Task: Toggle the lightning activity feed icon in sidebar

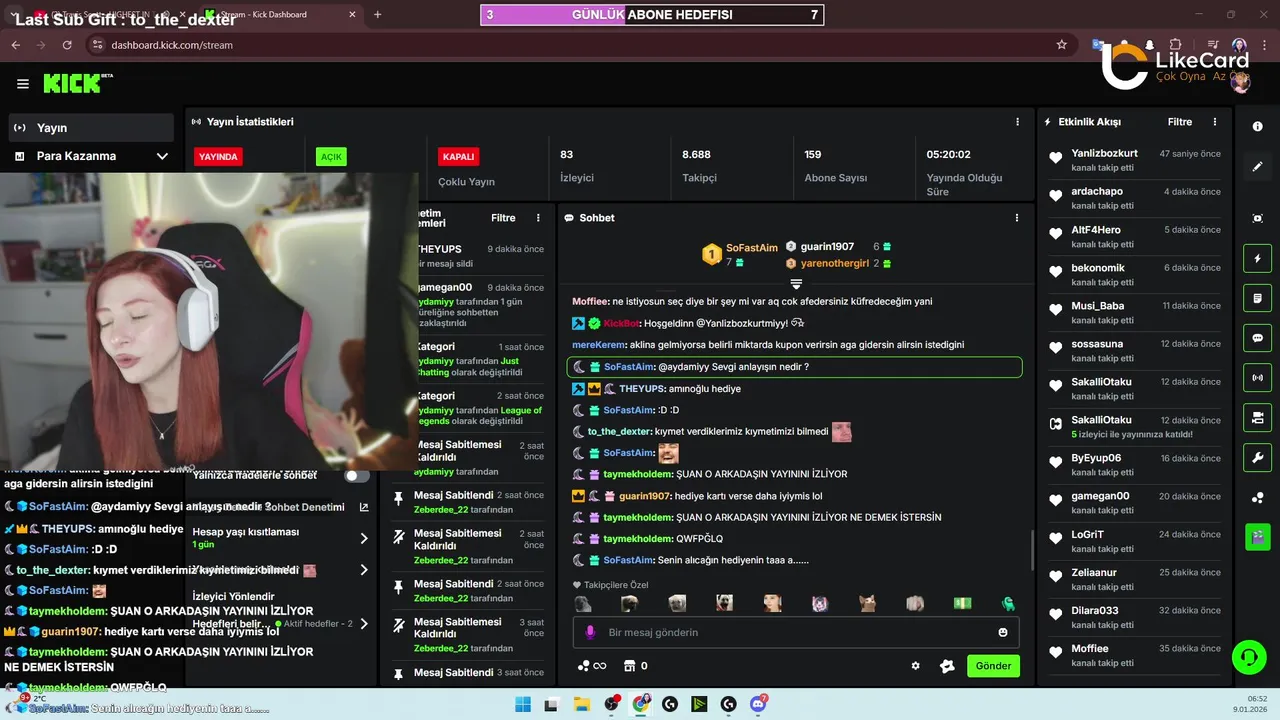Action: [1258, 259]
